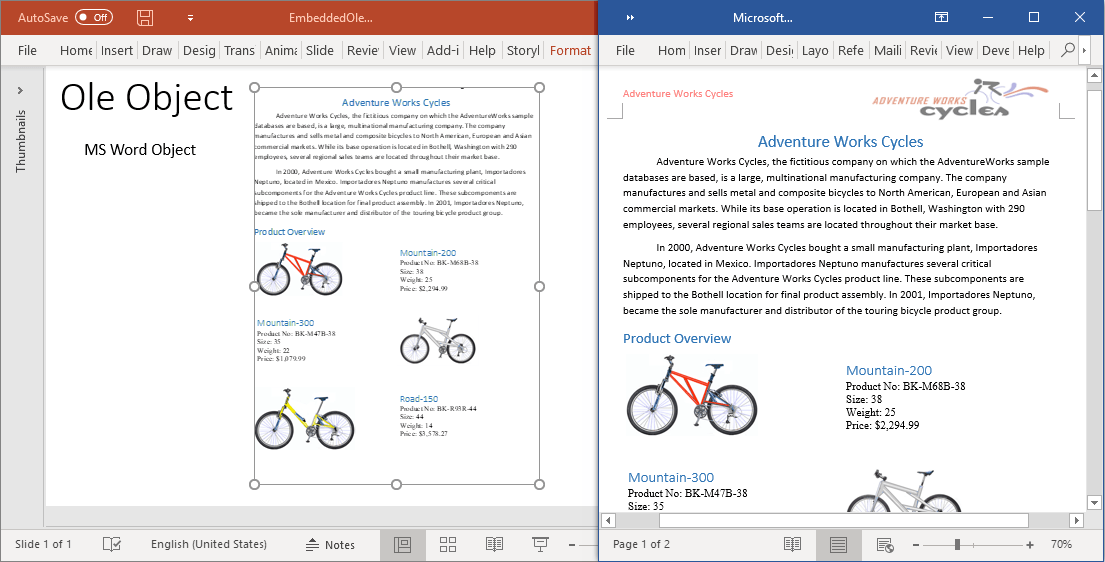Open the Insert tab in Word
The width and height of the screenshot is (1105, 562).
point(707,50)
